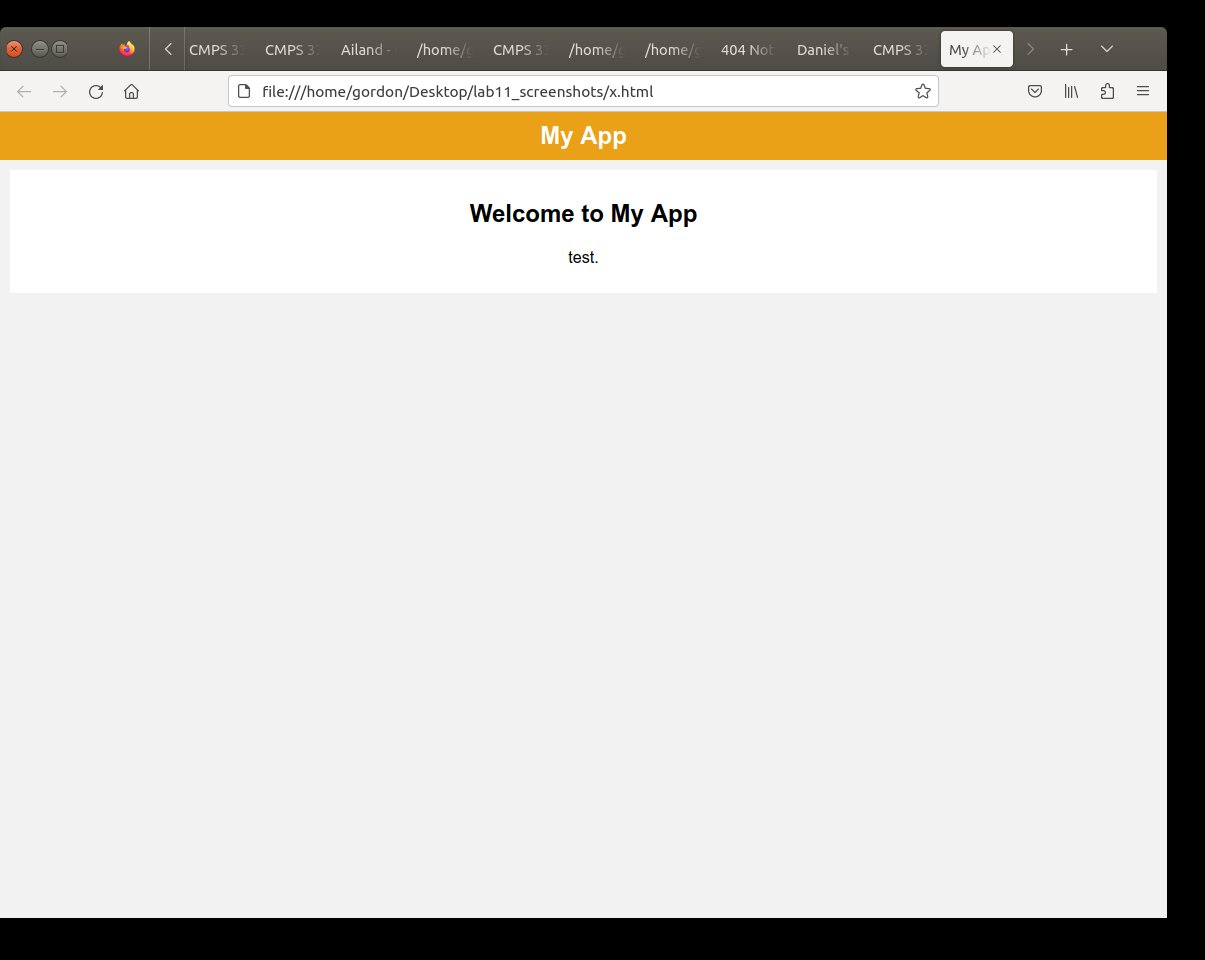This screenshot has height=960, width=1205.
Task: Open the Firefox hamburger application menu
Action: coord(1143,92)
